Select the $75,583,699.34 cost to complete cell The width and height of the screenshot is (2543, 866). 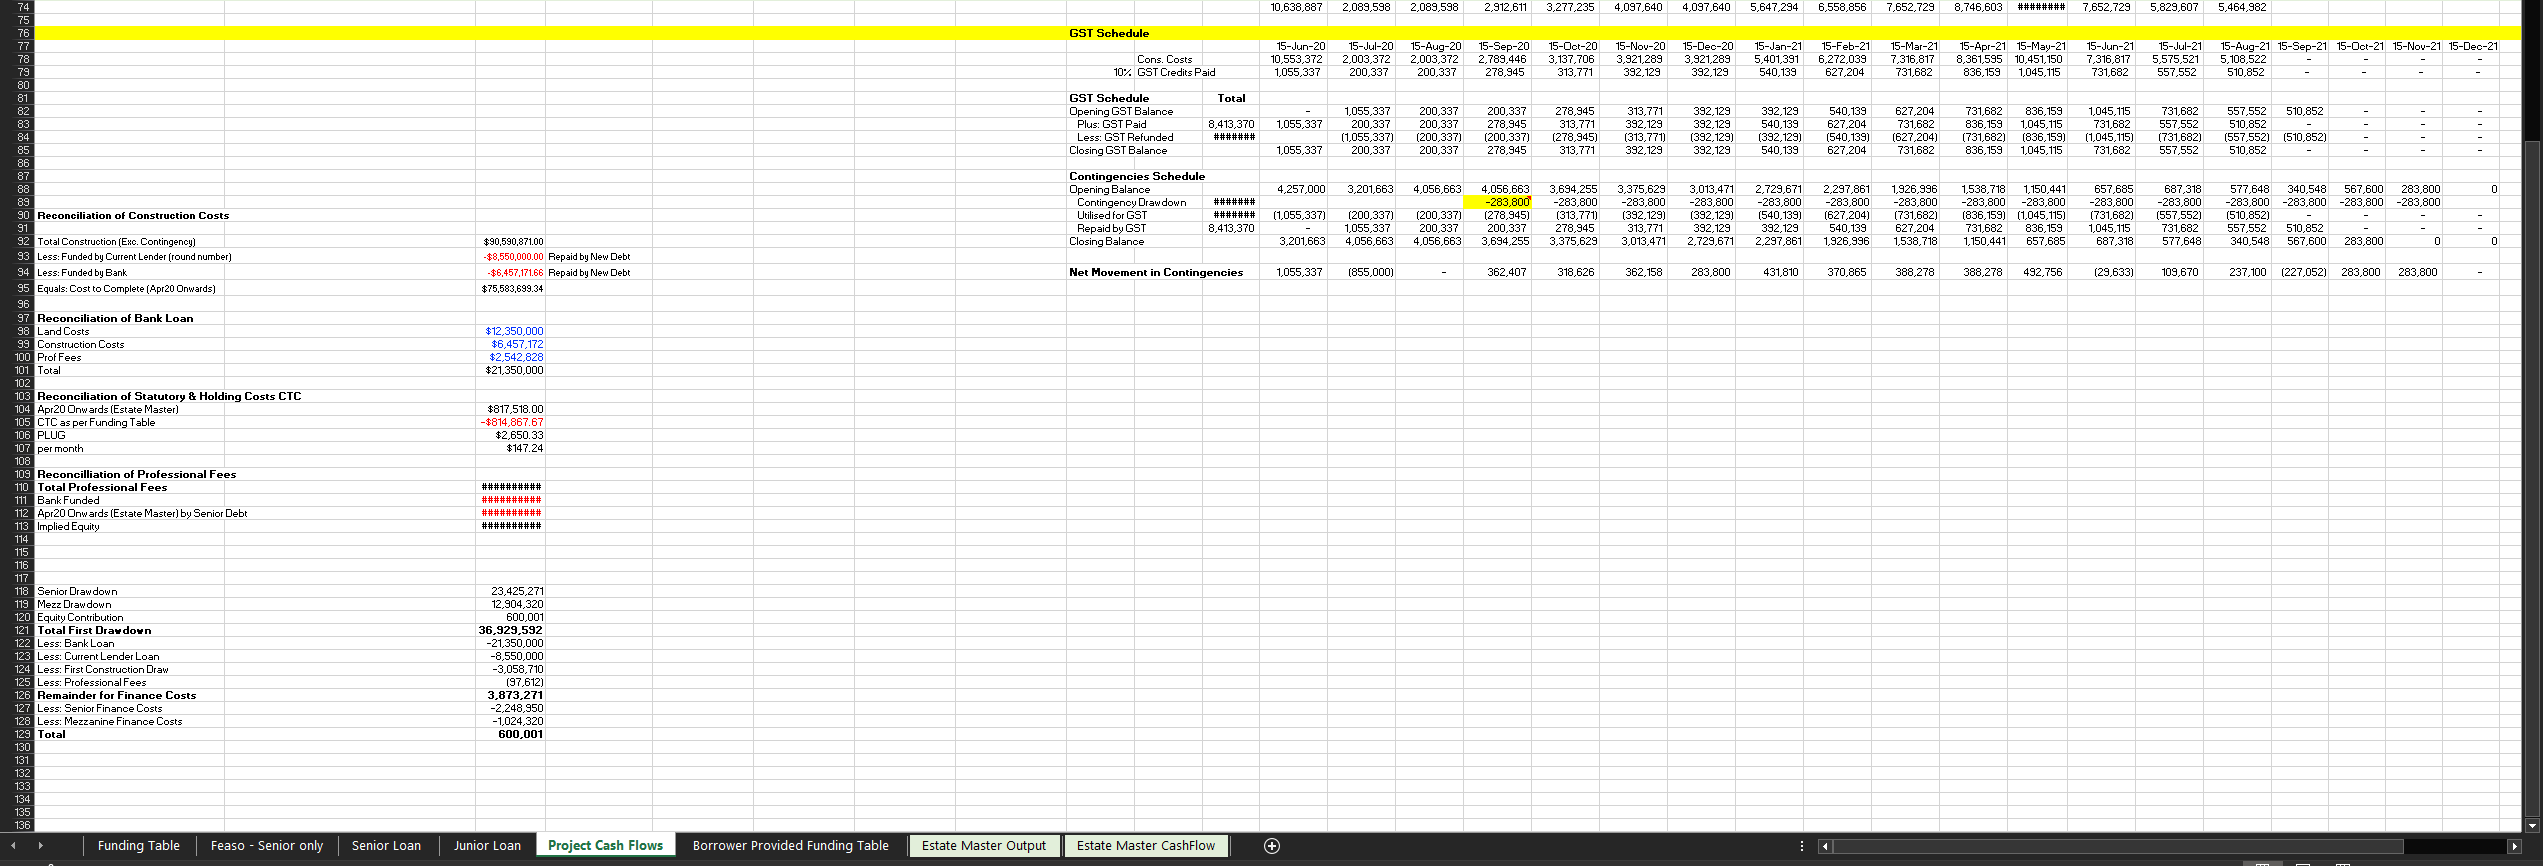click(513, 288)
